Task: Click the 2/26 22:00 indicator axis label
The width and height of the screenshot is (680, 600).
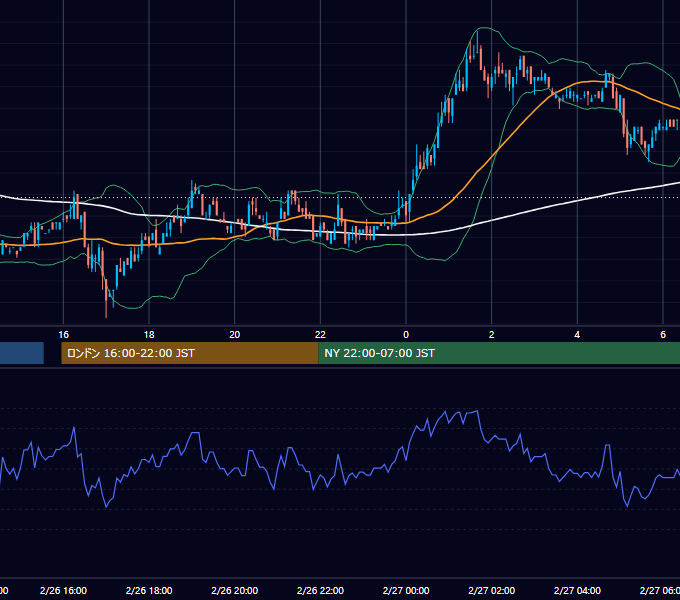Action: 320,590
